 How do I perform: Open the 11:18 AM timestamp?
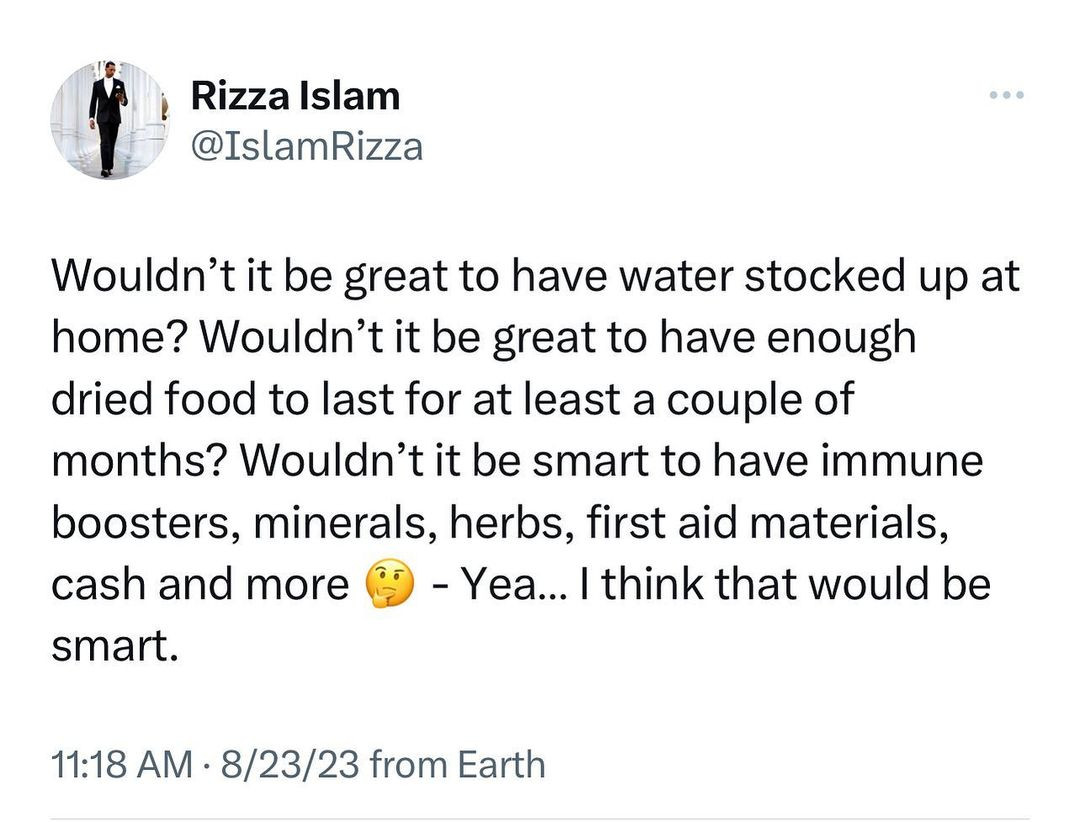pos(120,765)
